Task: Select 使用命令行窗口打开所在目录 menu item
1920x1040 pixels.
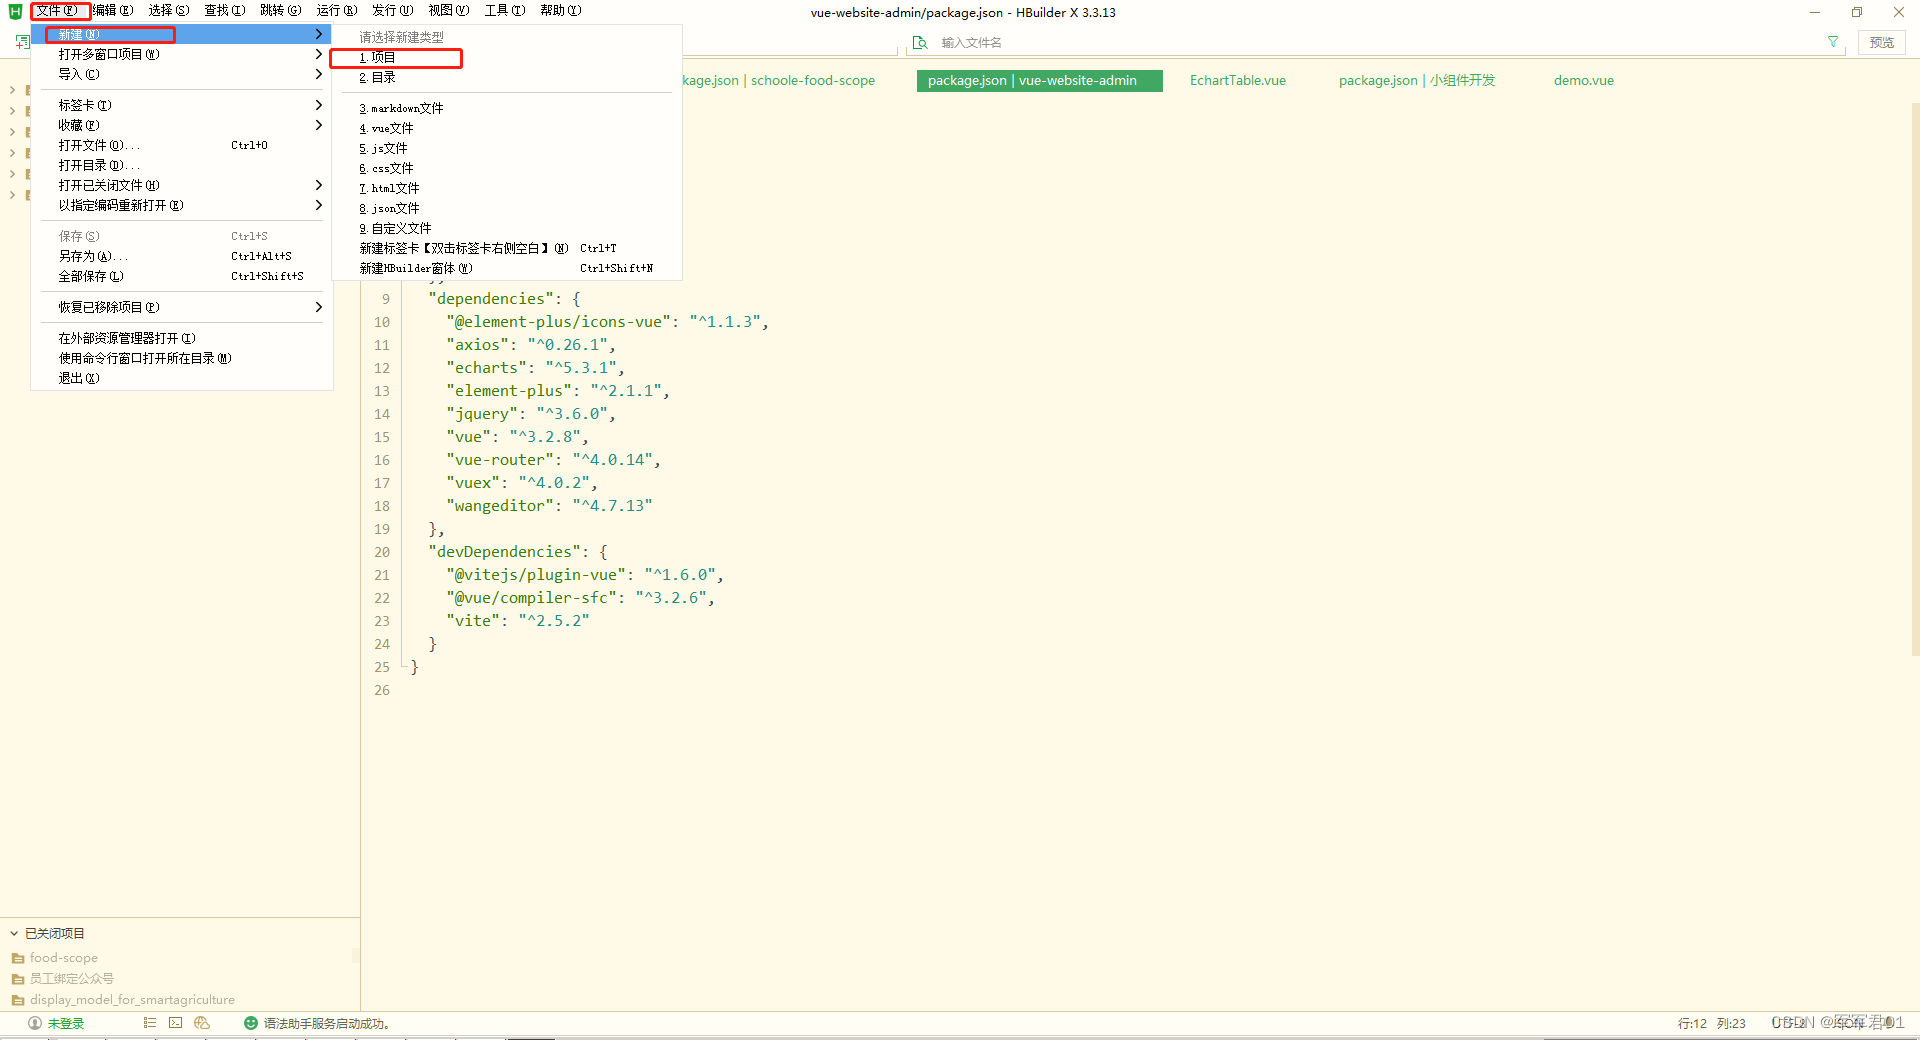Action: click(182, 358)
